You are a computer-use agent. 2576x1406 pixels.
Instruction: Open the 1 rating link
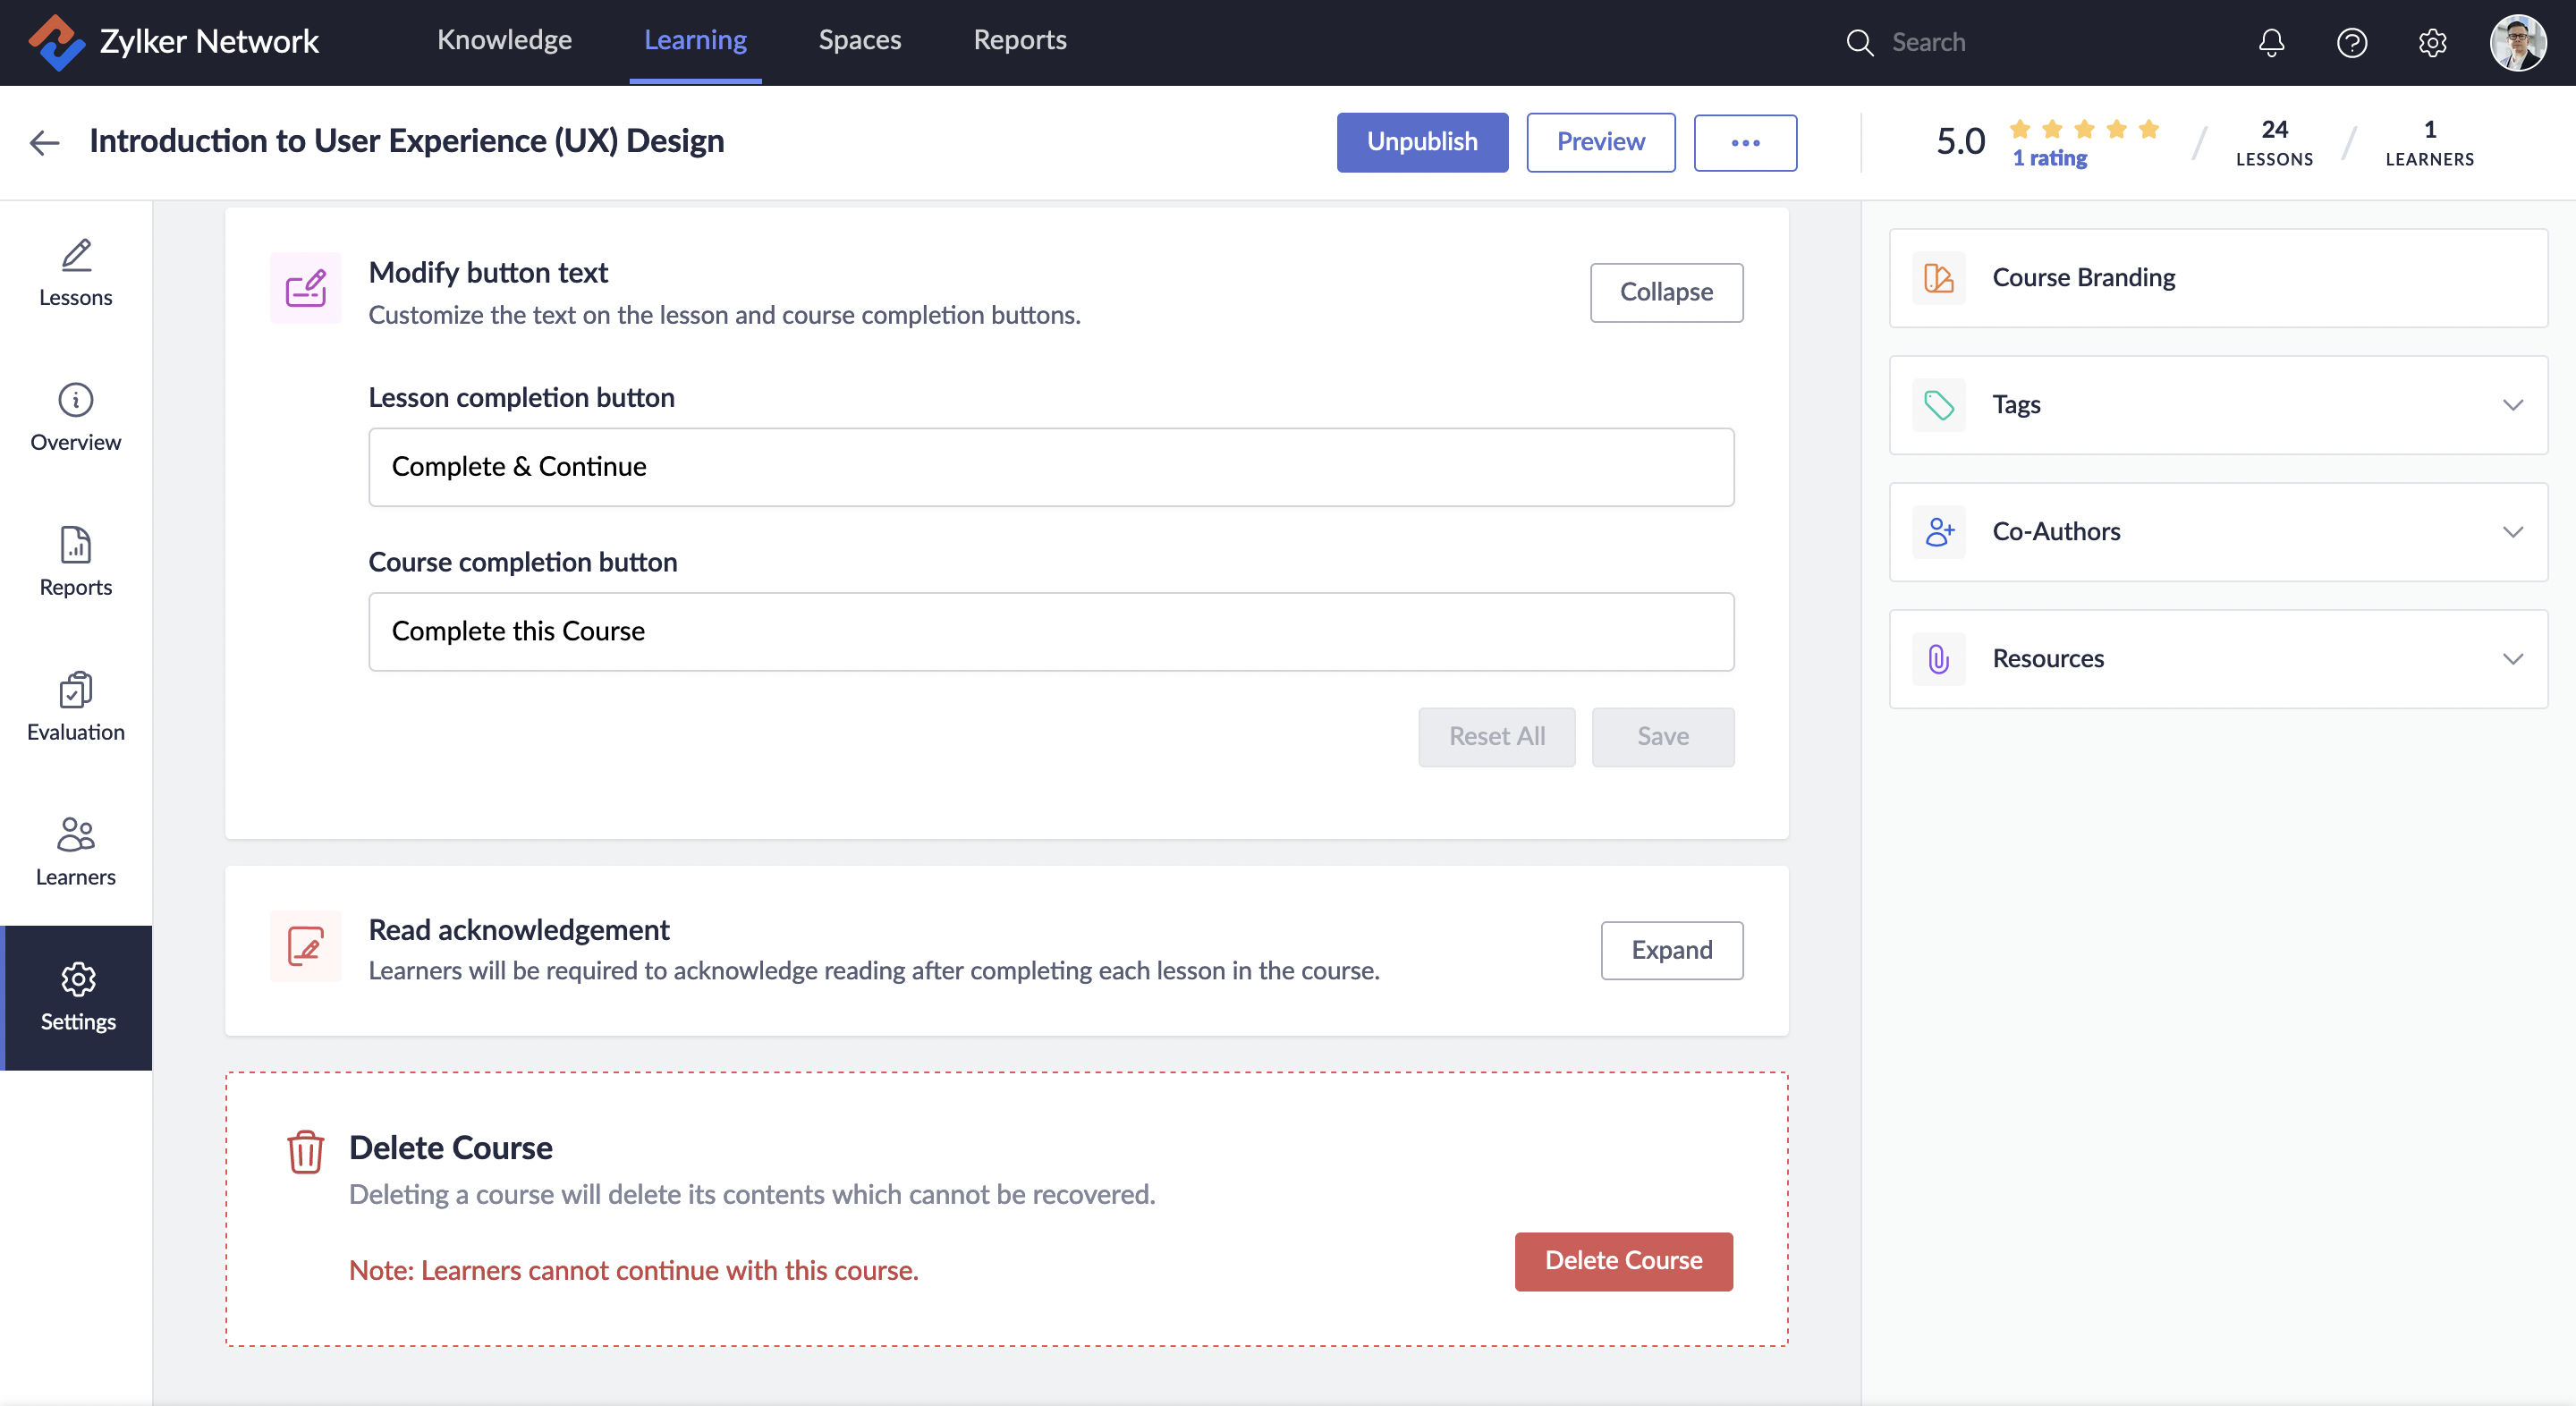coord(2049,158)
